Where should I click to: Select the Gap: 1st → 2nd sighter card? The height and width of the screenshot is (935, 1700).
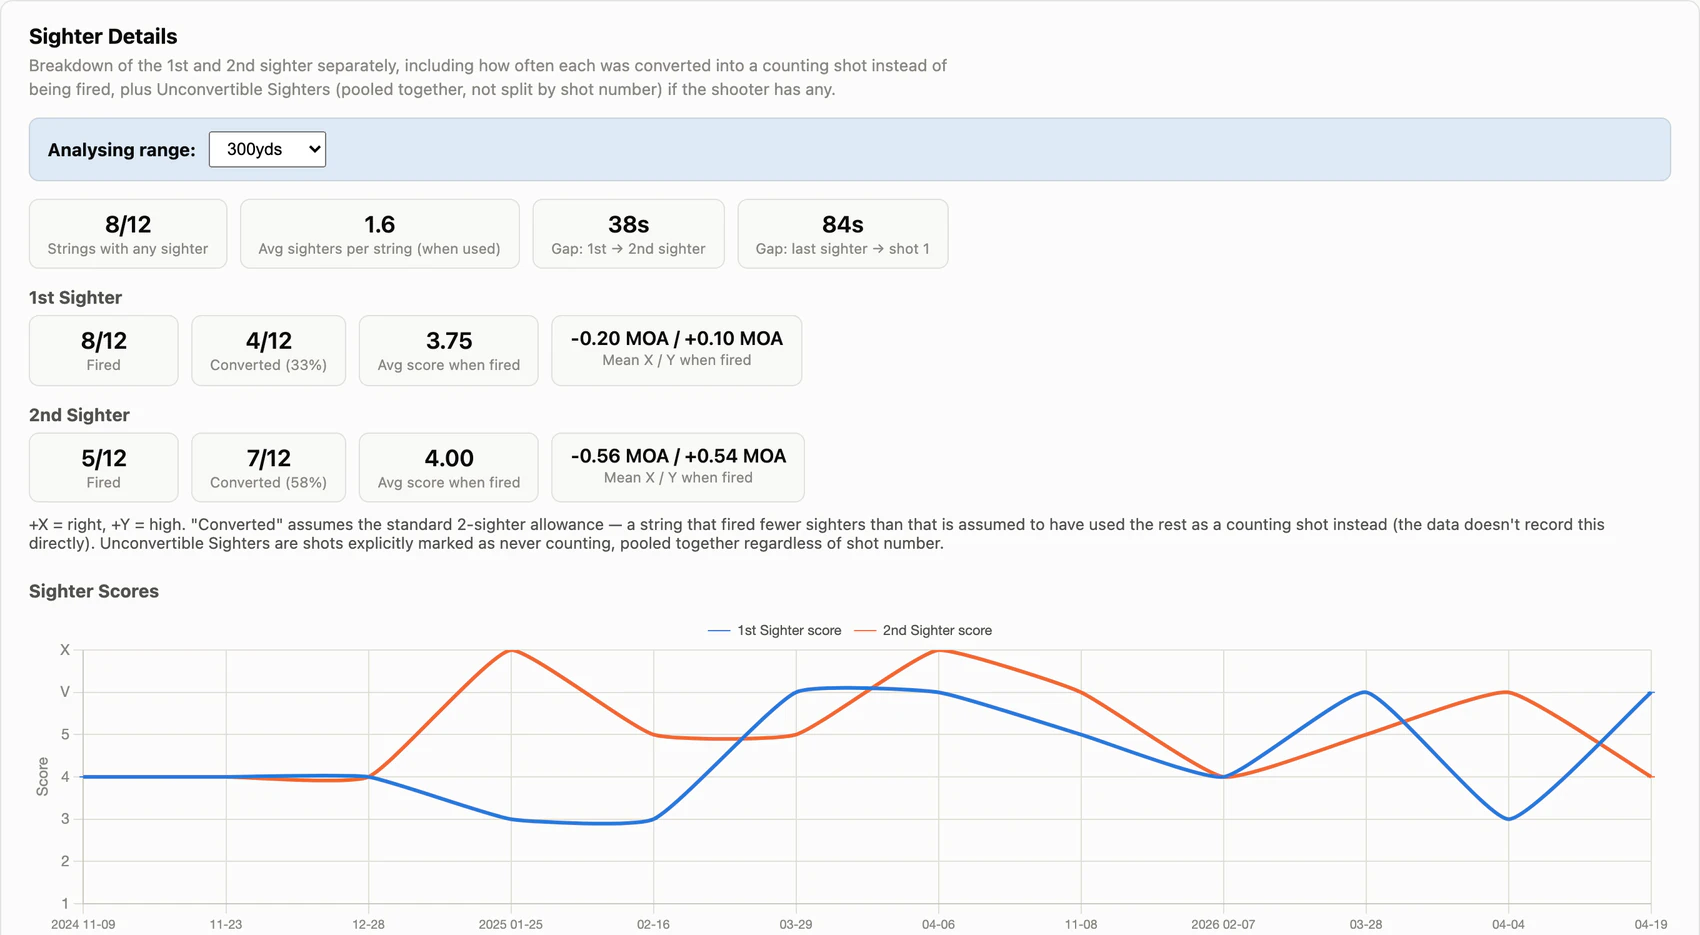628,234
